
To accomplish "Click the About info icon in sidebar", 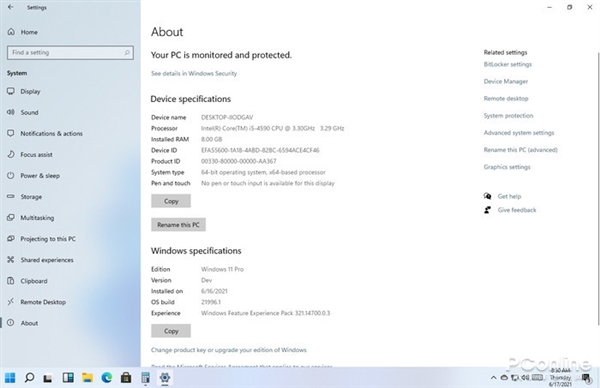I will click(11, 323).
